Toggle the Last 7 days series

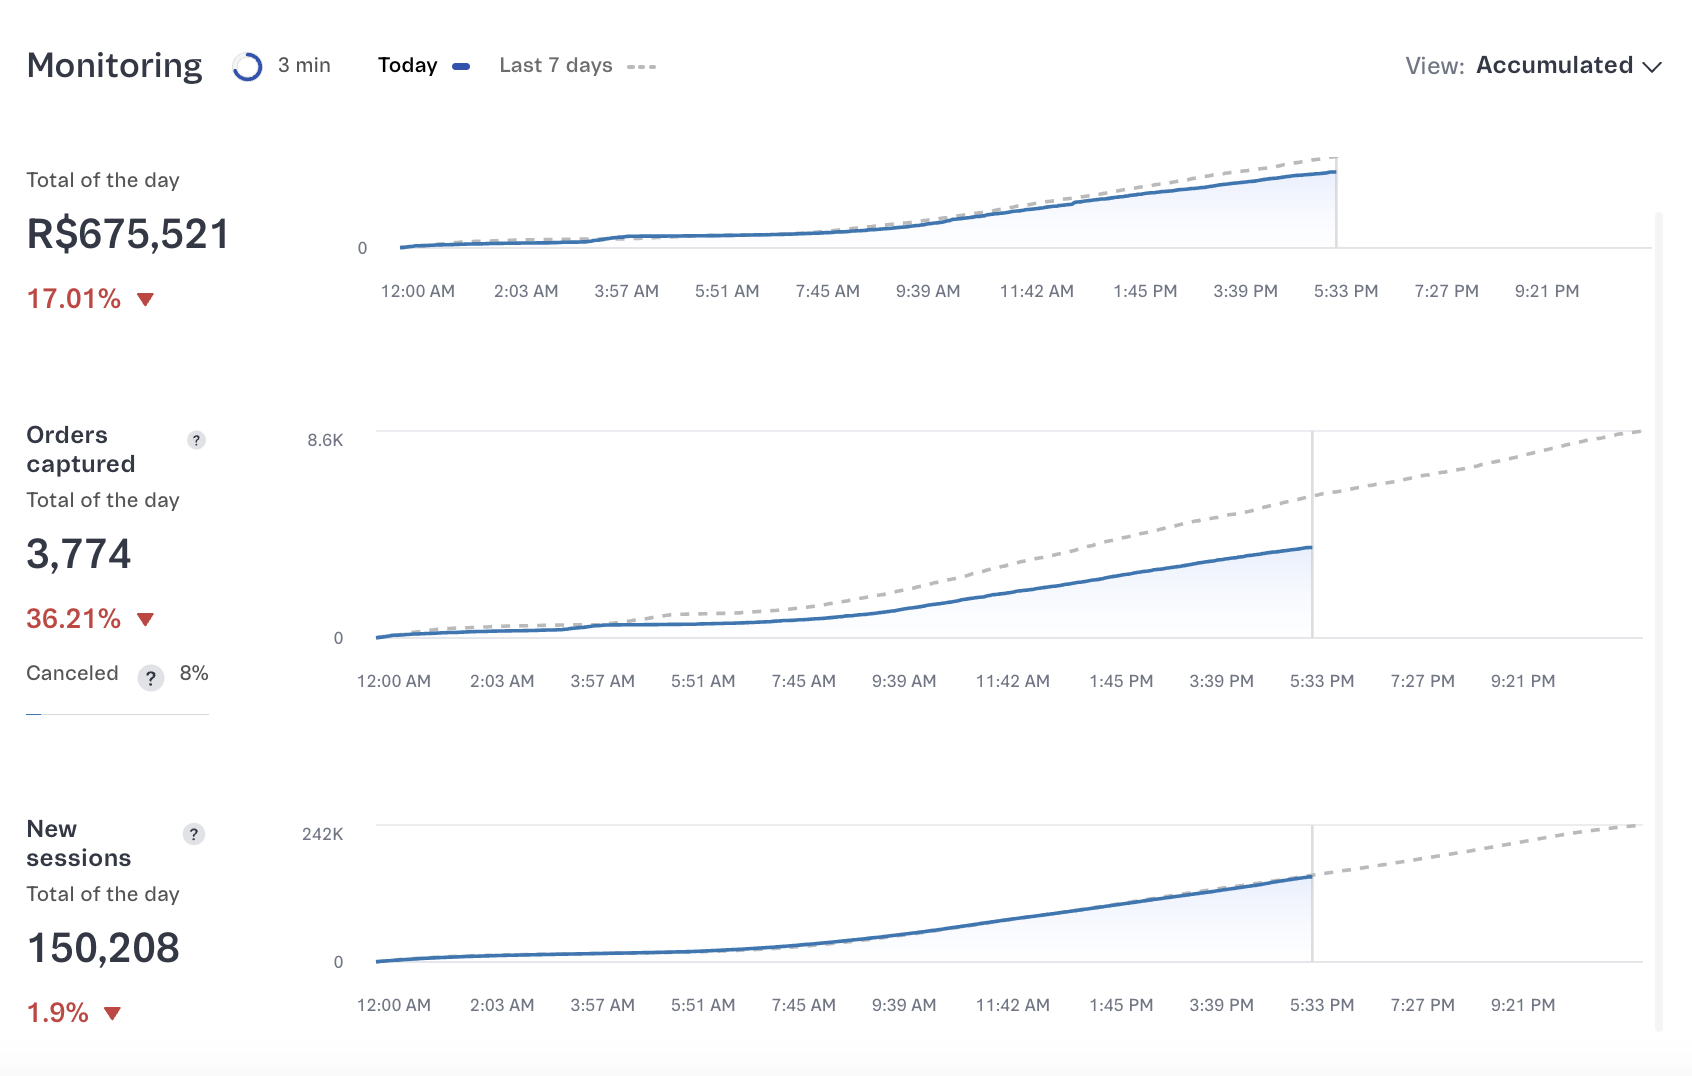(555, 66)
